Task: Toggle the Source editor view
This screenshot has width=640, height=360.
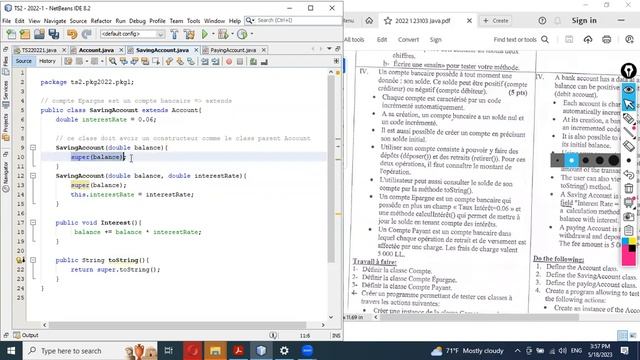Action: [24, 61]
